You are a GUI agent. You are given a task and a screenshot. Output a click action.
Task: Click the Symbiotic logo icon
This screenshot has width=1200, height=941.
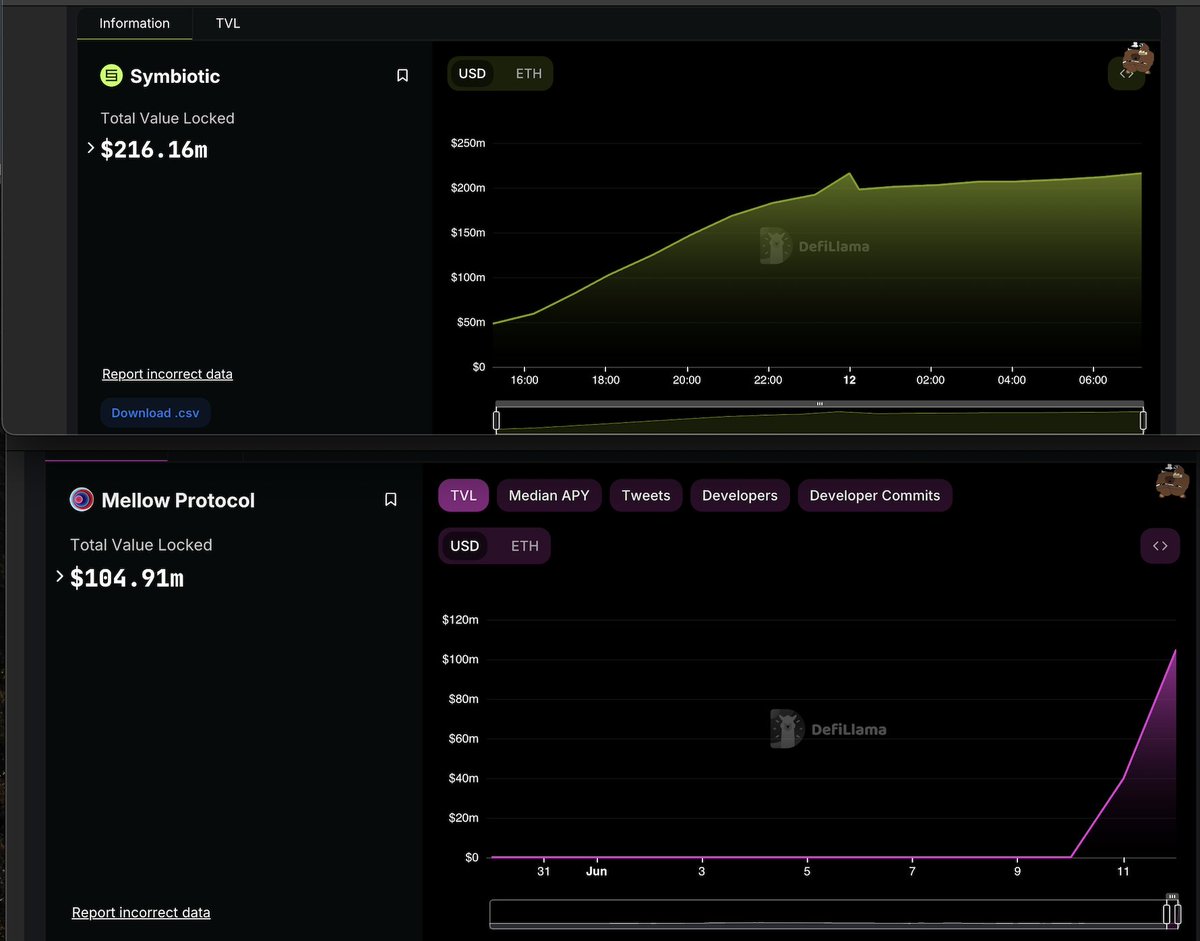point(111,75)
